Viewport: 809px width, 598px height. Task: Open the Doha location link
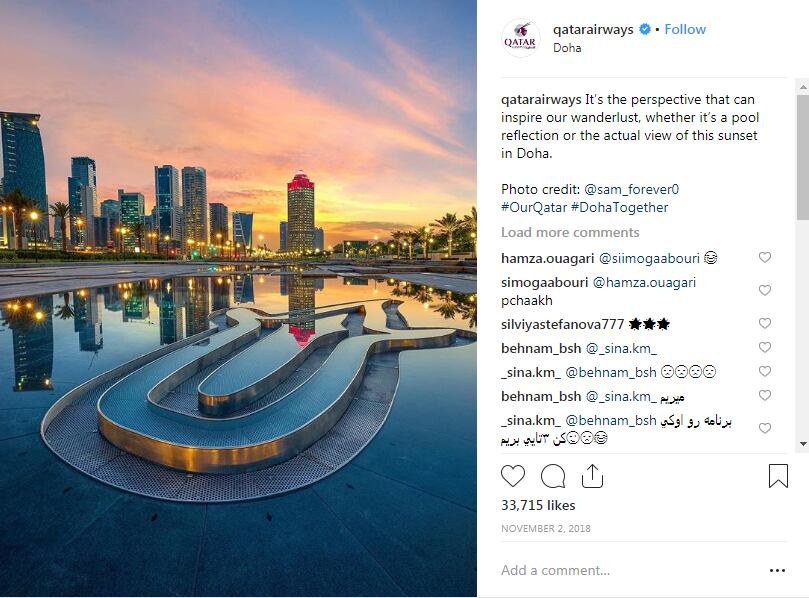pos(567,48)
